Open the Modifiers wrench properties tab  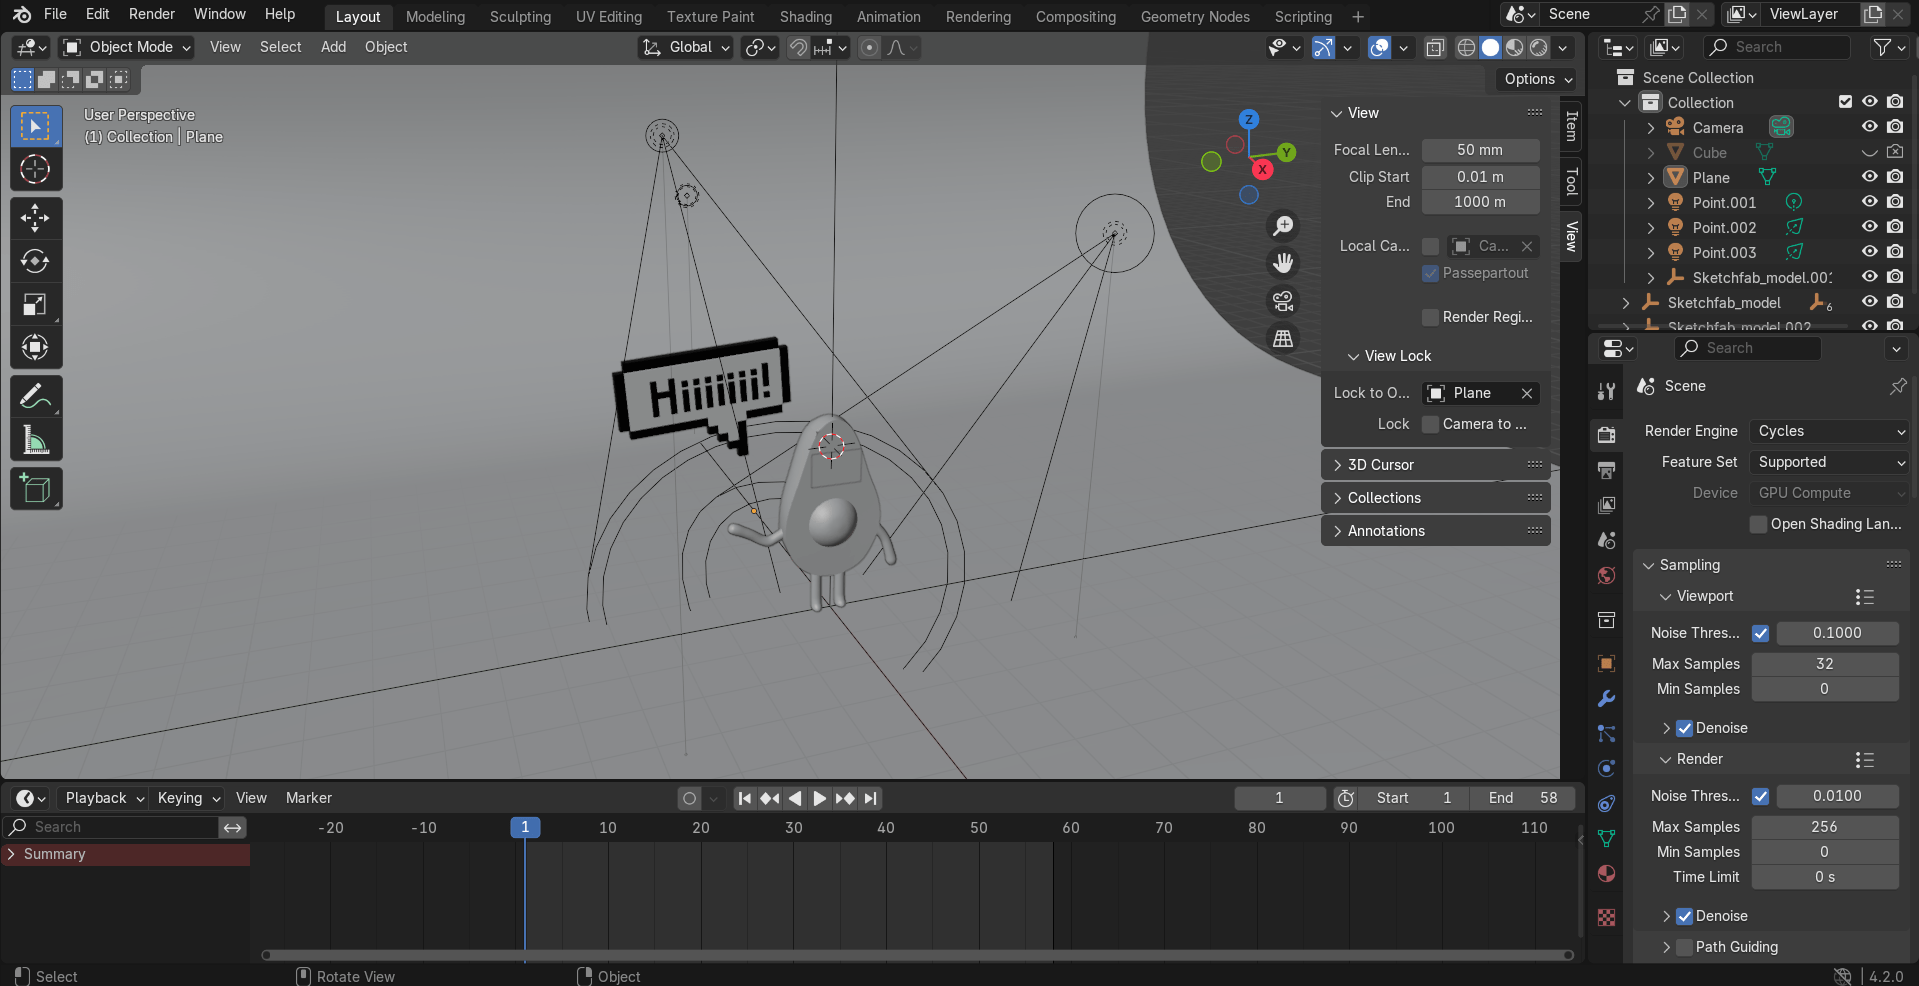1606,699
